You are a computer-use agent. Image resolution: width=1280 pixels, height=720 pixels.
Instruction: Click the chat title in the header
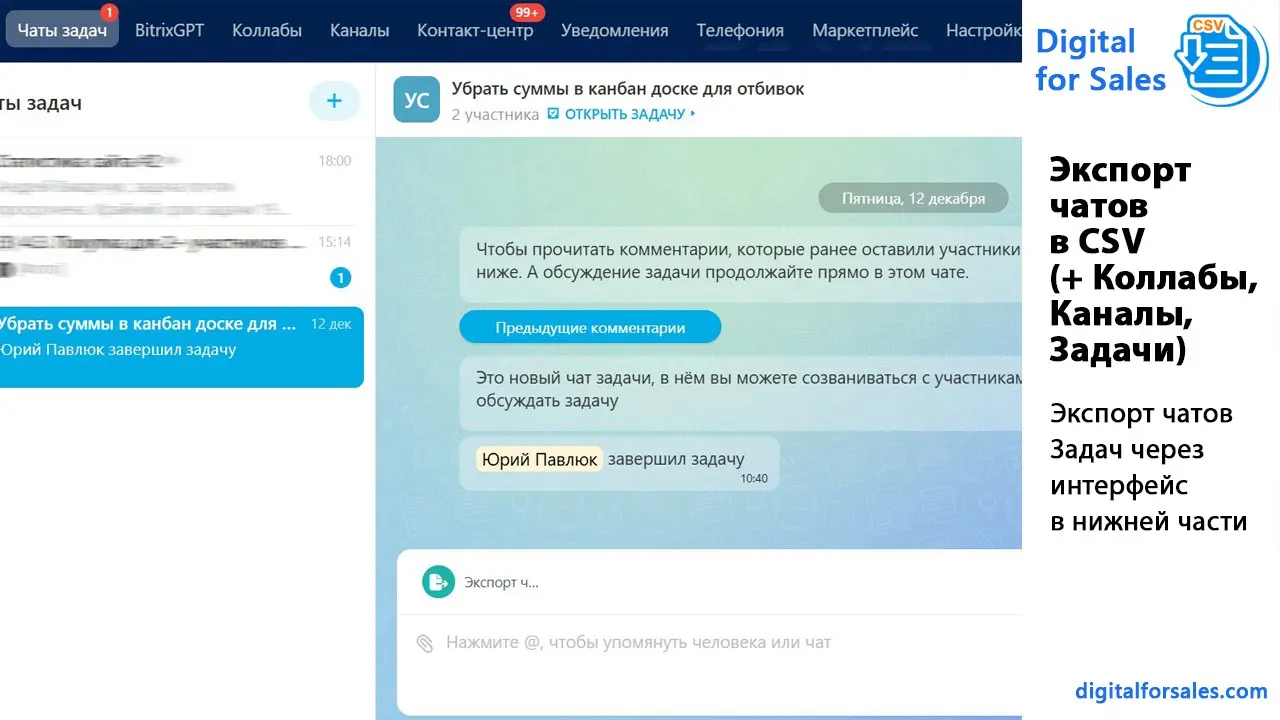(628, 89)
